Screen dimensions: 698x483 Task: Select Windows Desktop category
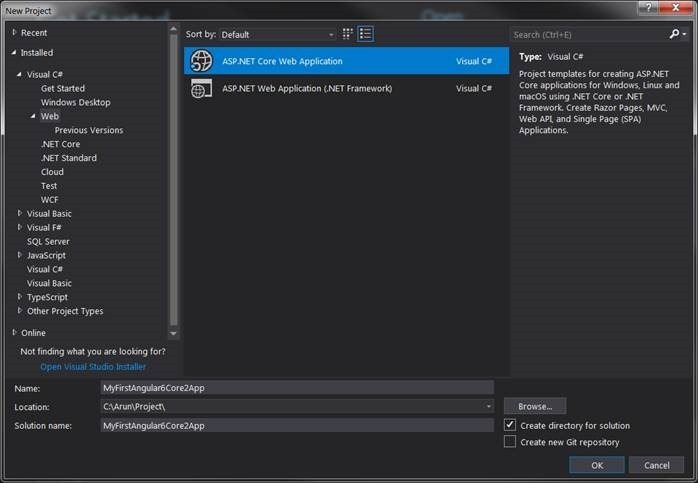(x=75, y=102)
